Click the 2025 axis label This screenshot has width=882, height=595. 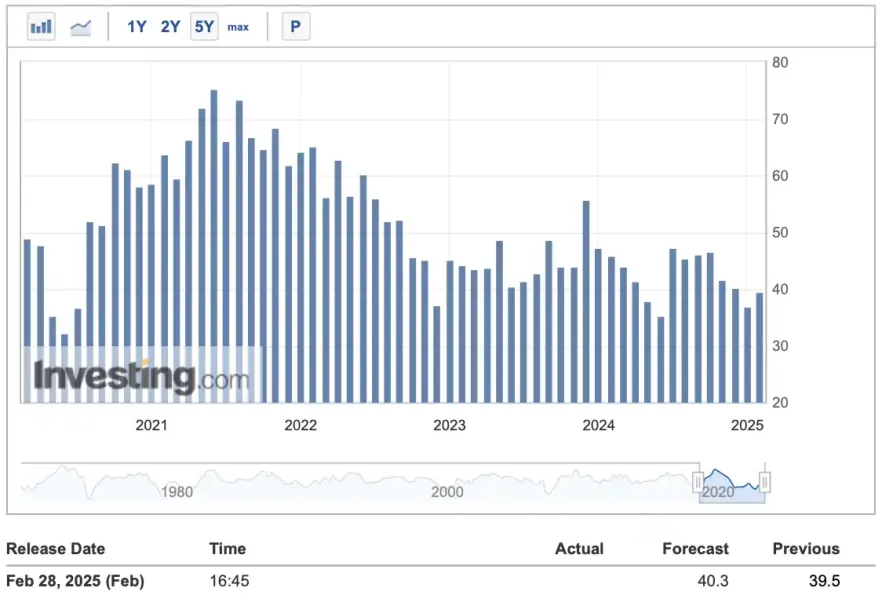point(746,425)
